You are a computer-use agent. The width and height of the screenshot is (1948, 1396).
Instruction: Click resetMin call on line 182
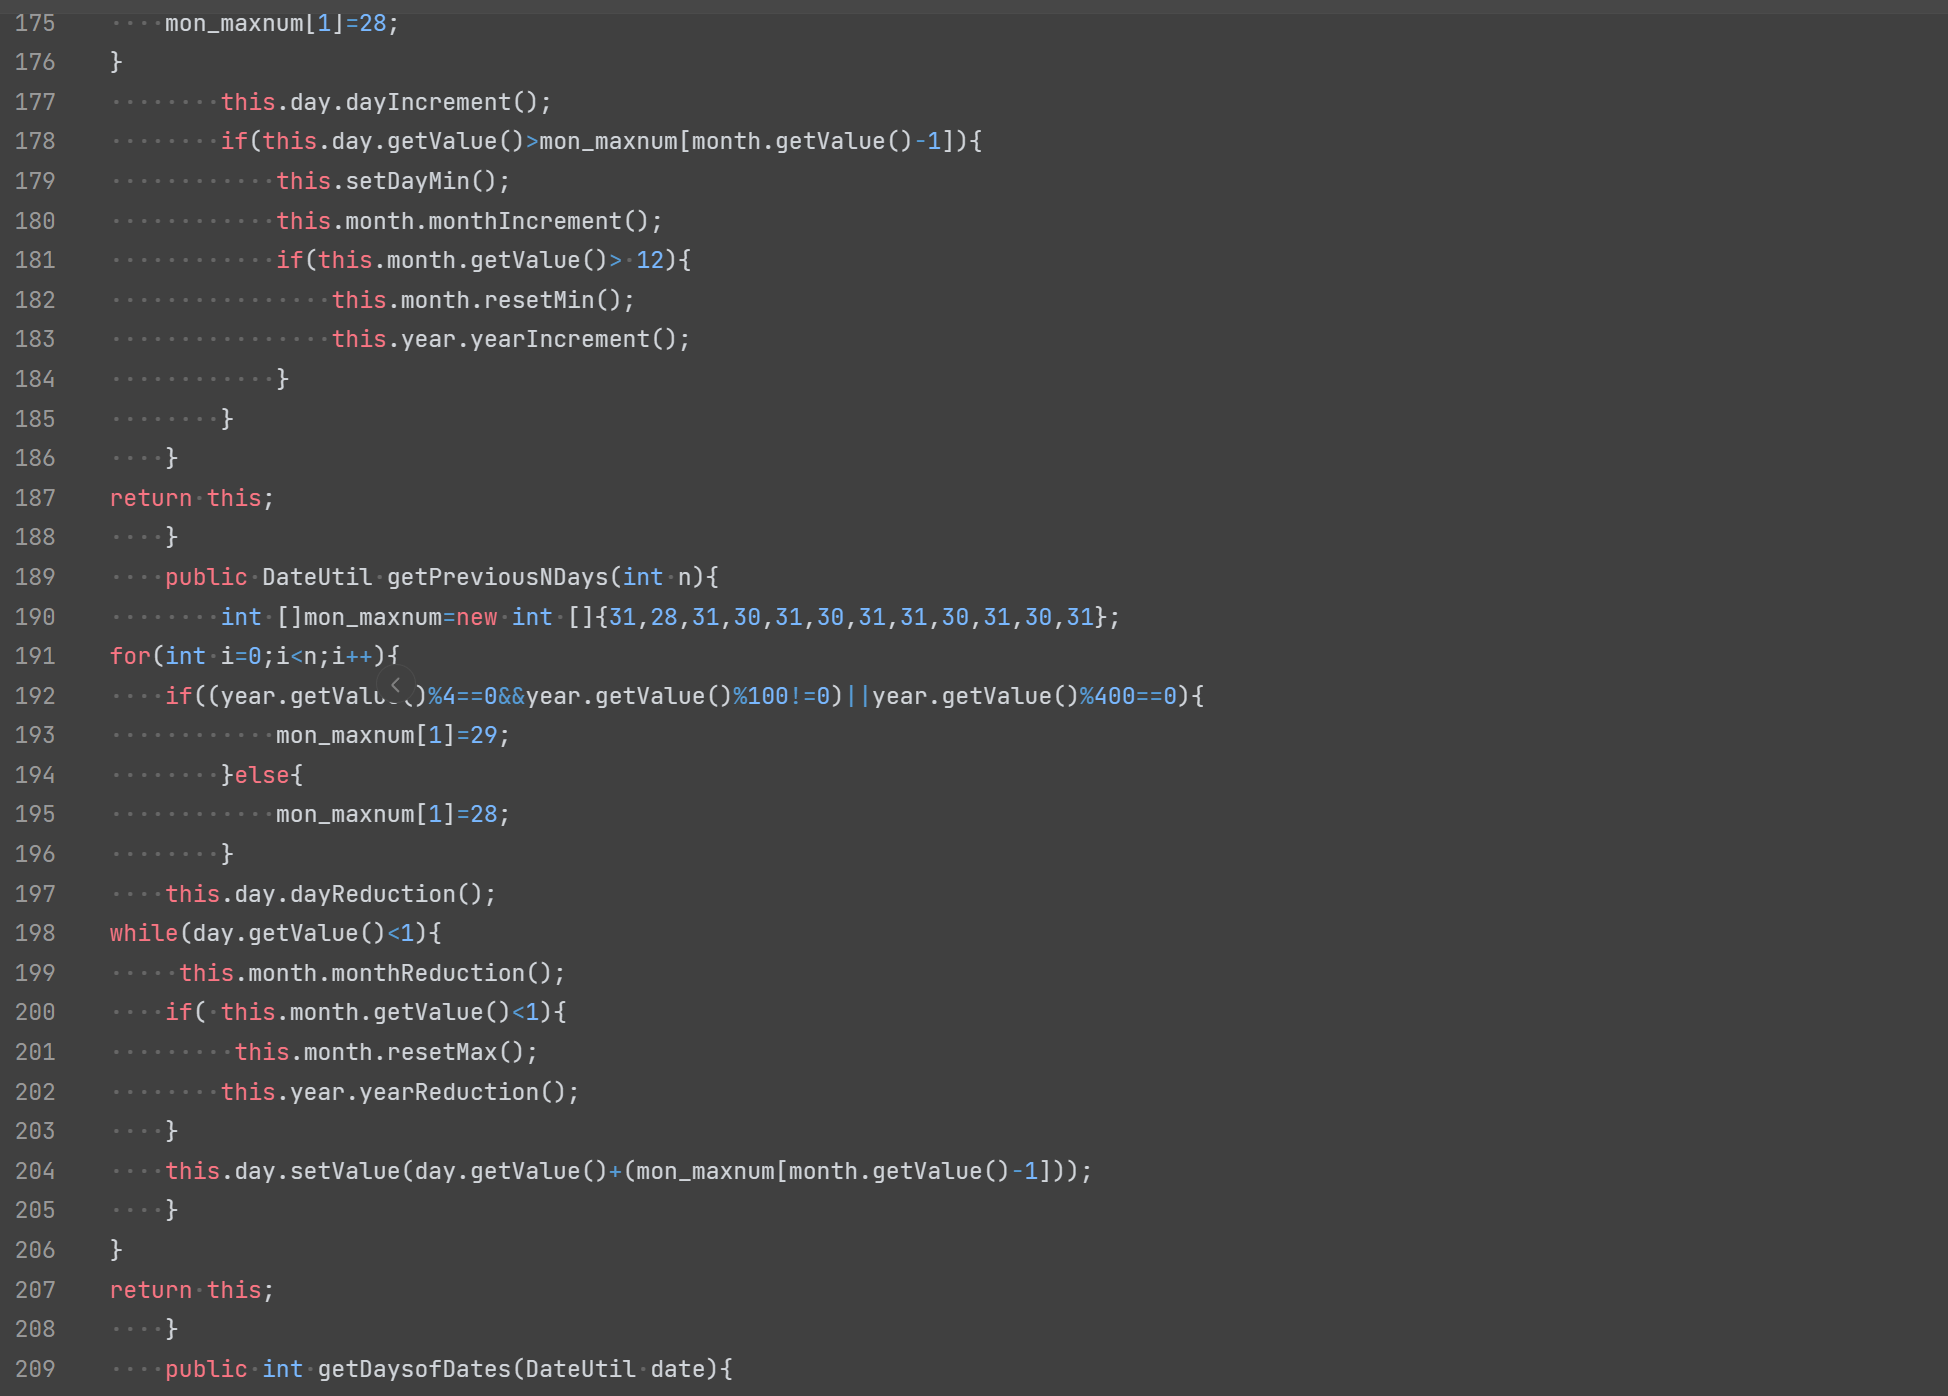tap(539, 300)
